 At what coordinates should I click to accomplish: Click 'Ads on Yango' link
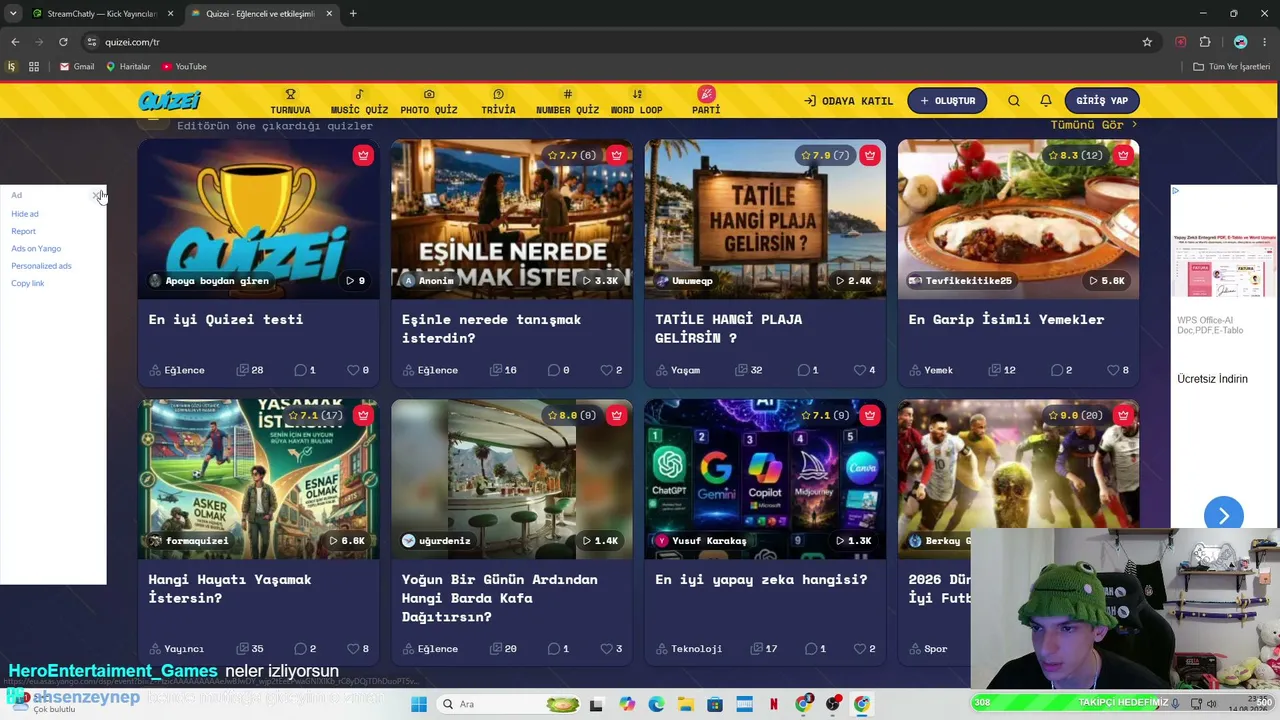[x=36, y=248]
